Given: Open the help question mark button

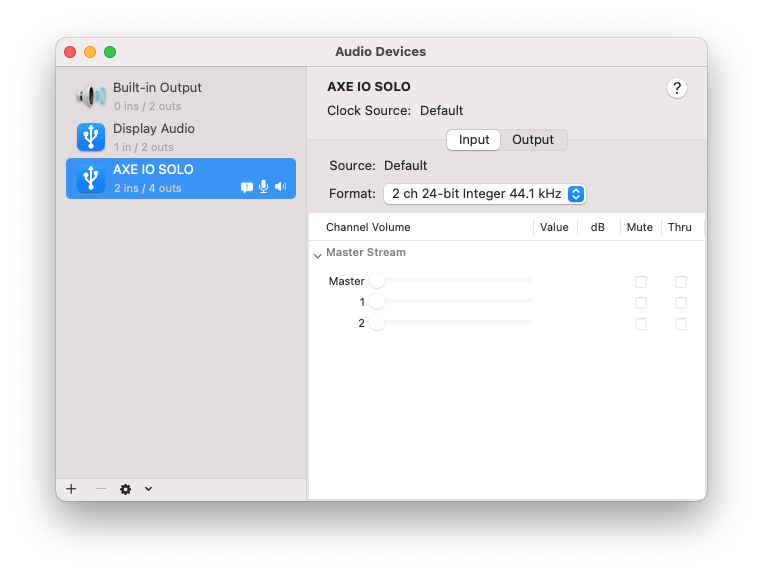Looking at the screenshot, I should pos(676,88).
